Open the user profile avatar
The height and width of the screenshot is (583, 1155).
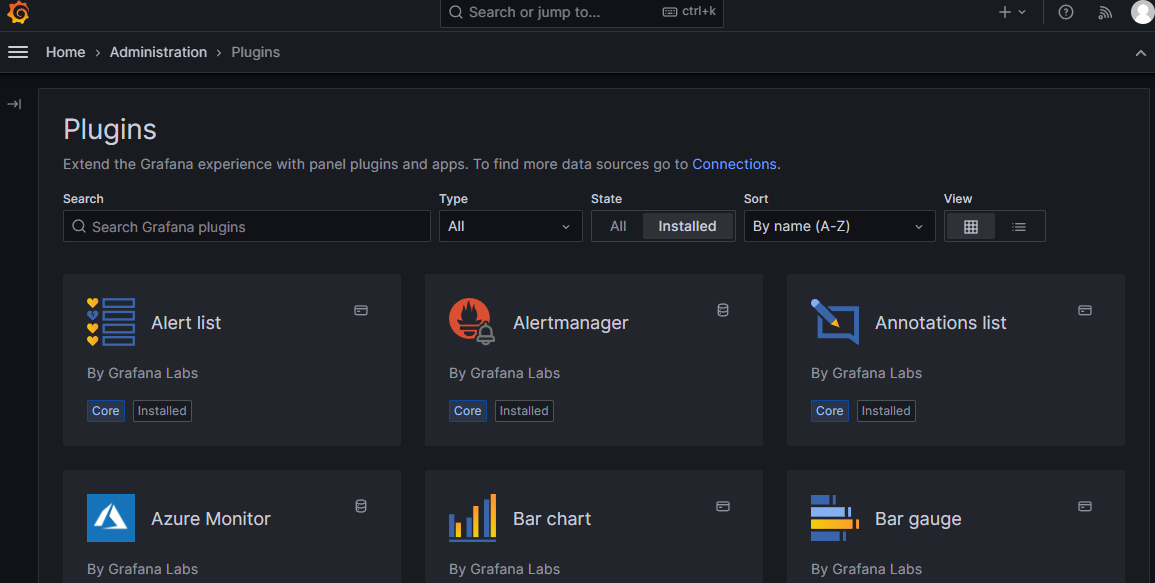(1141, 12)
